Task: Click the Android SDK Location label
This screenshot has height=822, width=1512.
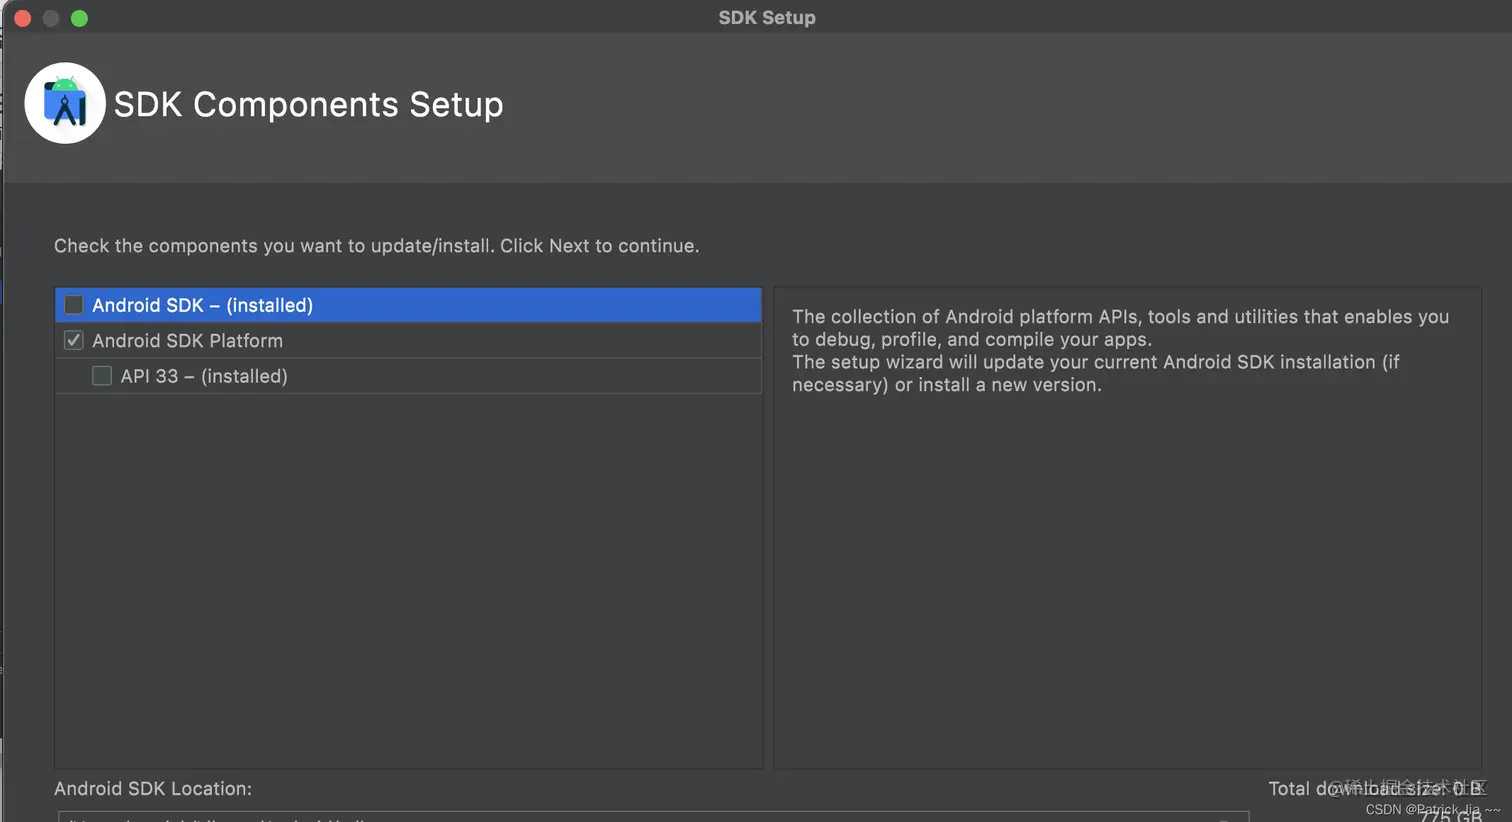Action: tap(153, 789)
